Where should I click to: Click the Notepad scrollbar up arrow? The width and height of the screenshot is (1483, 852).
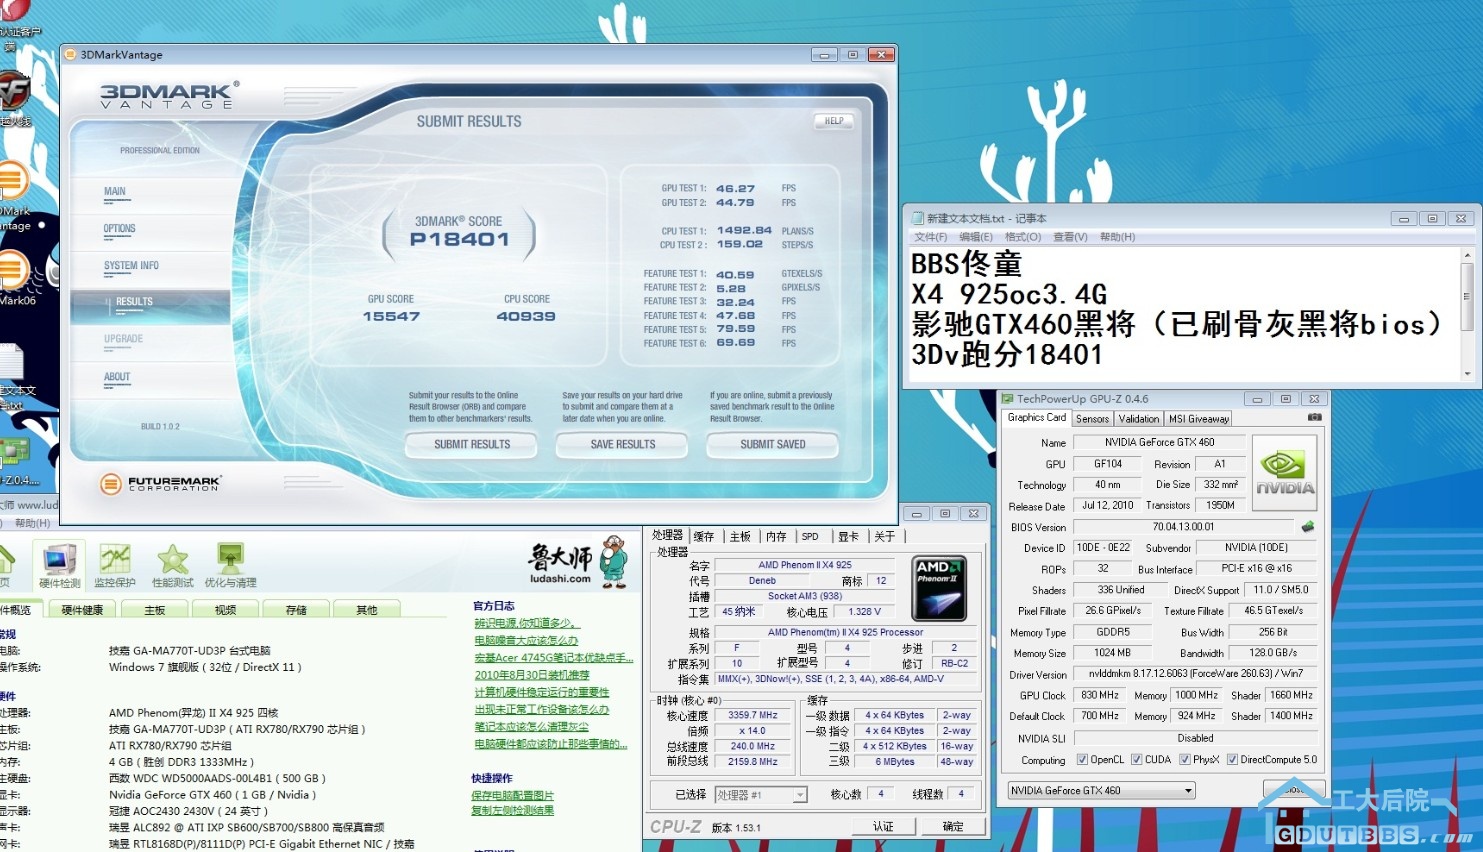point(1467,256)
